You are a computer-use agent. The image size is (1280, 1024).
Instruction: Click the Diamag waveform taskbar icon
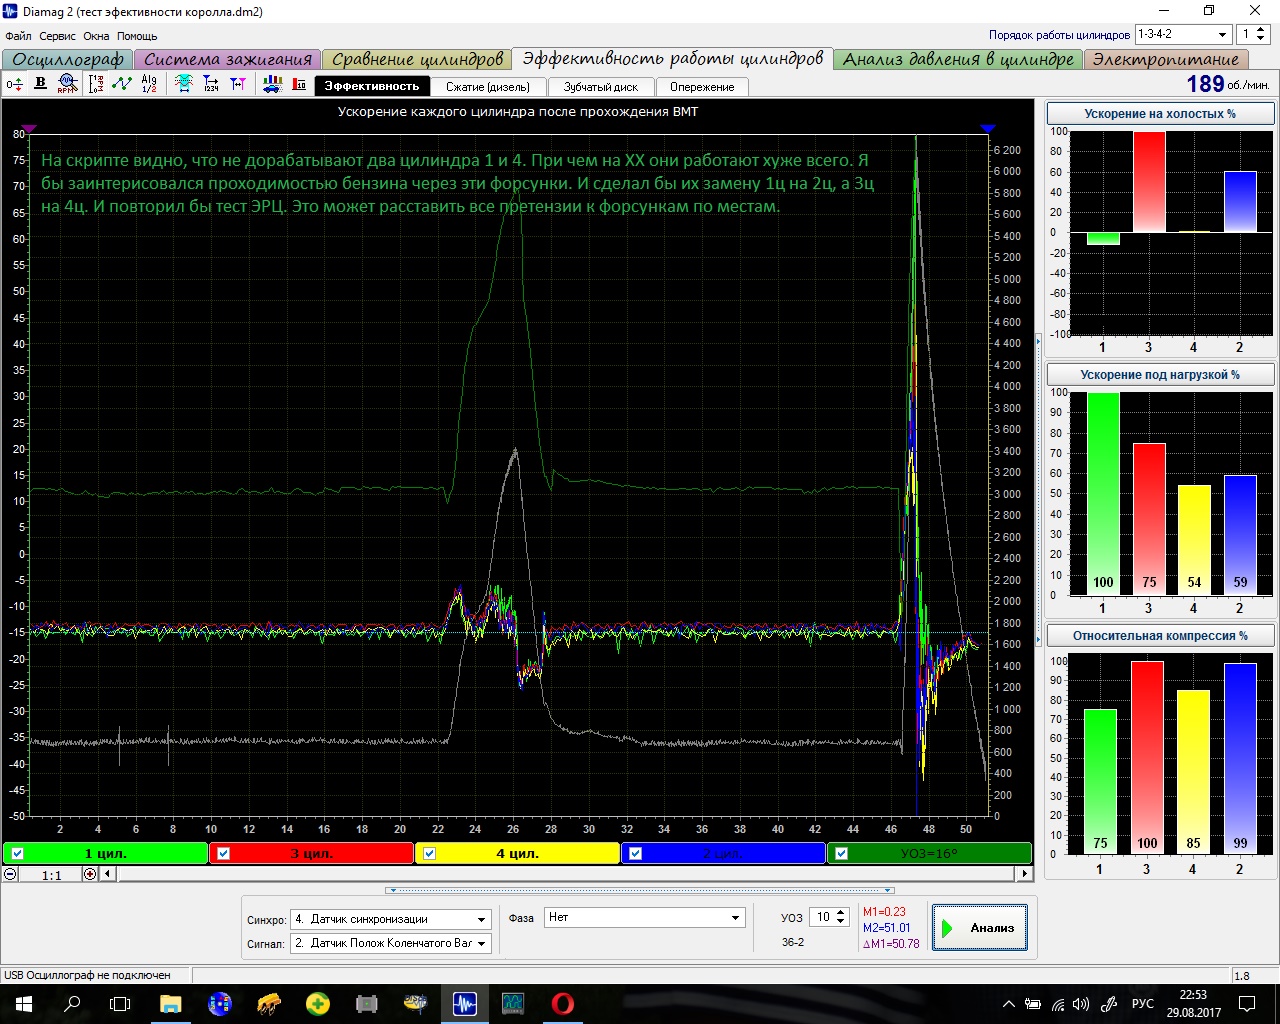(465, 1004)
